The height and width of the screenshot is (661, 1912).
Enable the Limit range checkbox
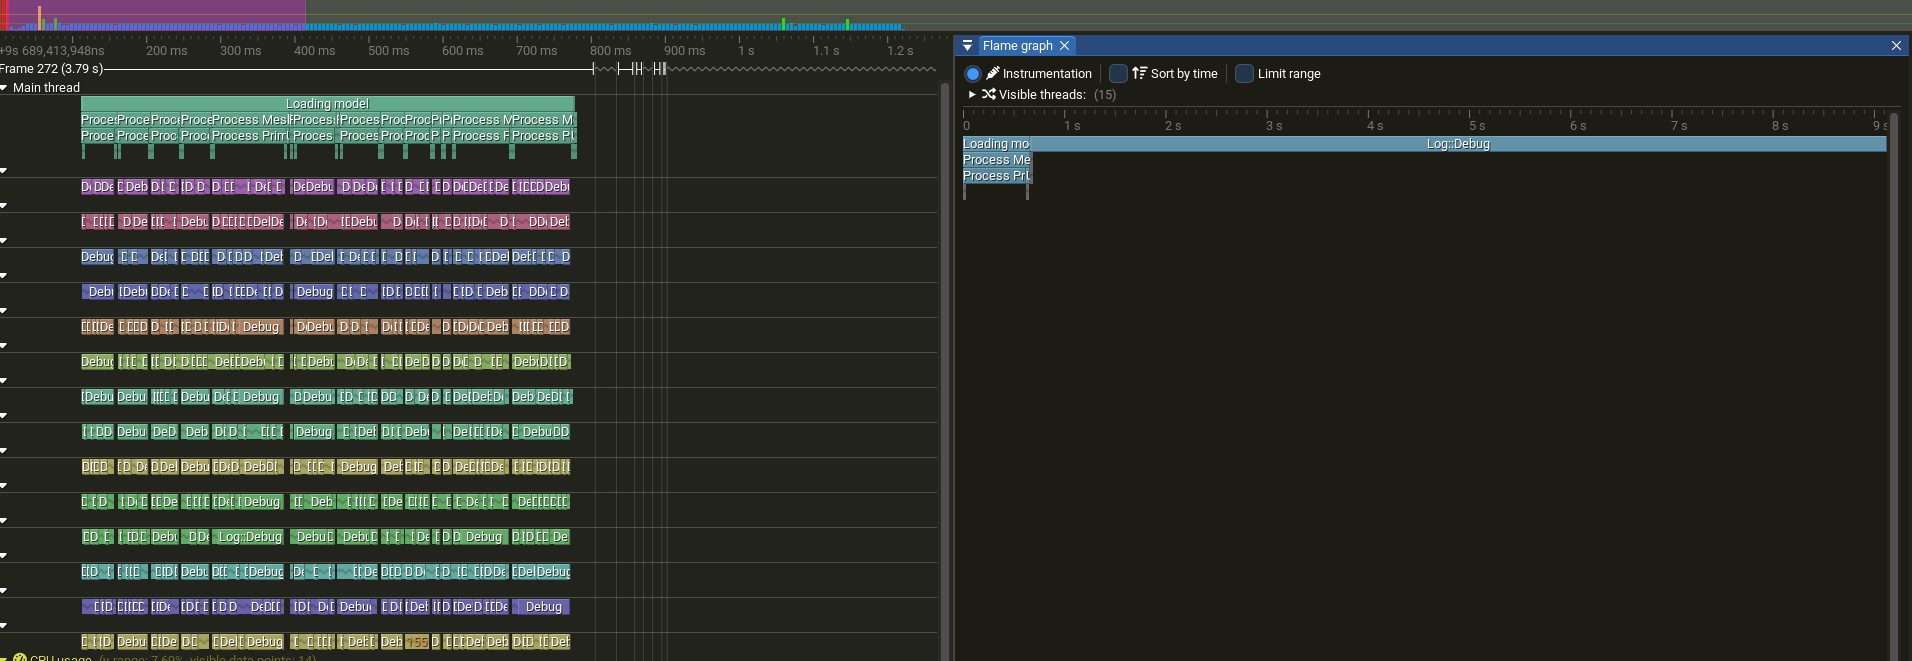pos(1244,74)
